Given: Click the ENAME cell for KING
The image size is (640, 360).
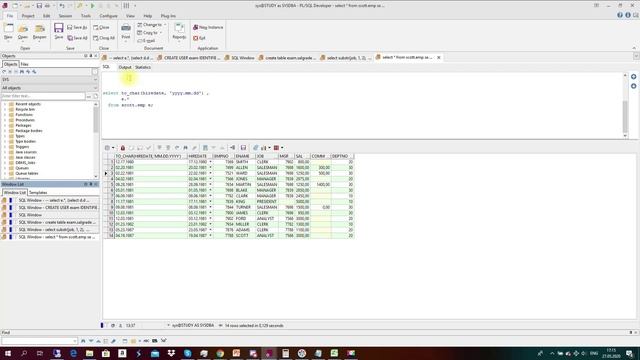Looking at the screenshot, I should [x=245, y=202].
